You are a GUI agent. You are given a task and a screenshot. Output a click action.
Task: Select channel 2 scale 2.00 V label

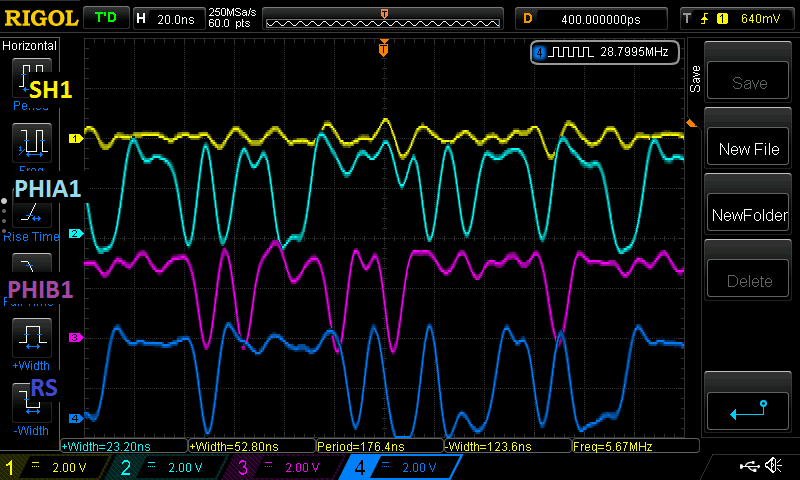click(186, 467)
